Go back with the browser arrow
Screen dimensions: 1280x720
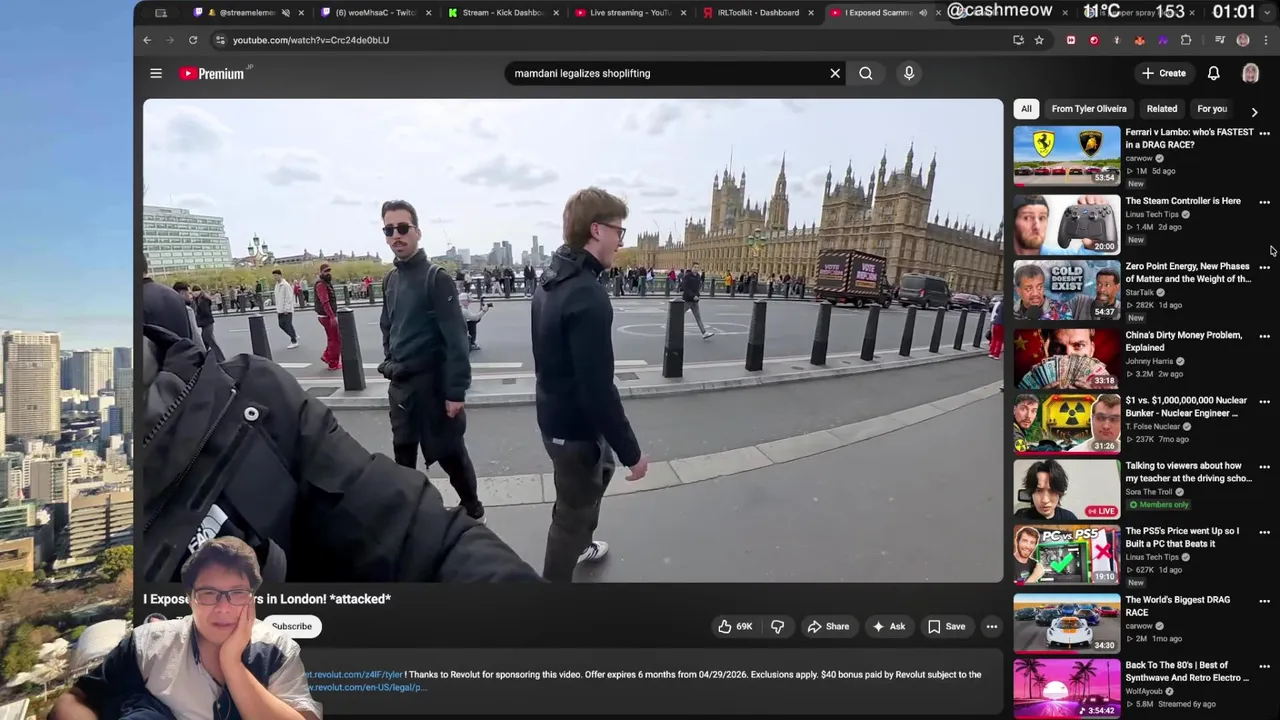[147, 40]
